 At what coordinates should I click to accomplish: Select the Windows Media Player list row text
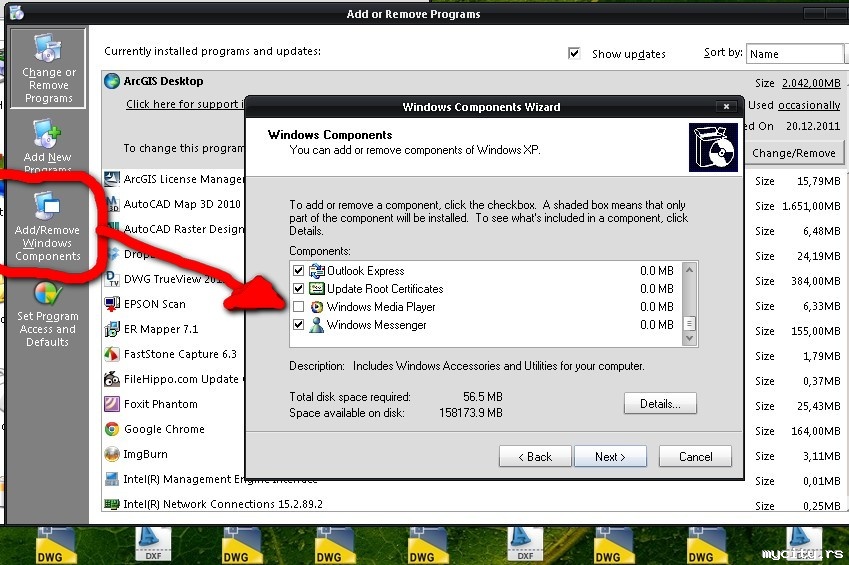point(381,307)
